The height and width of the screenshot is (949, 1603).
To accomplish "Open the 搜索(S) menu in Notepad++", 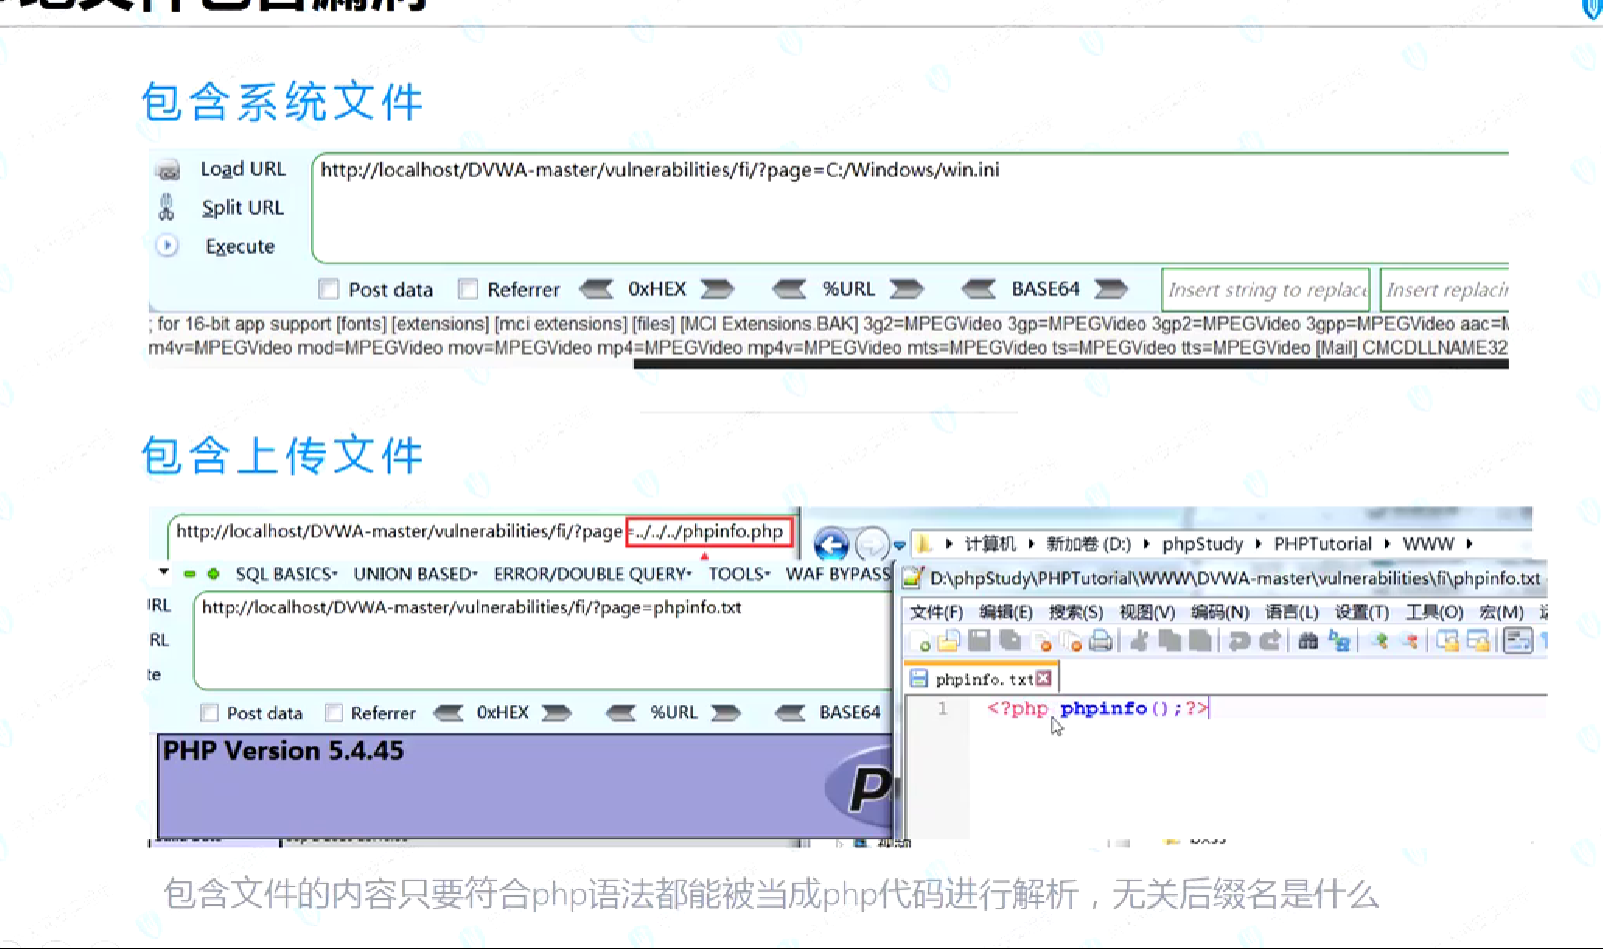I will 1076,612.
